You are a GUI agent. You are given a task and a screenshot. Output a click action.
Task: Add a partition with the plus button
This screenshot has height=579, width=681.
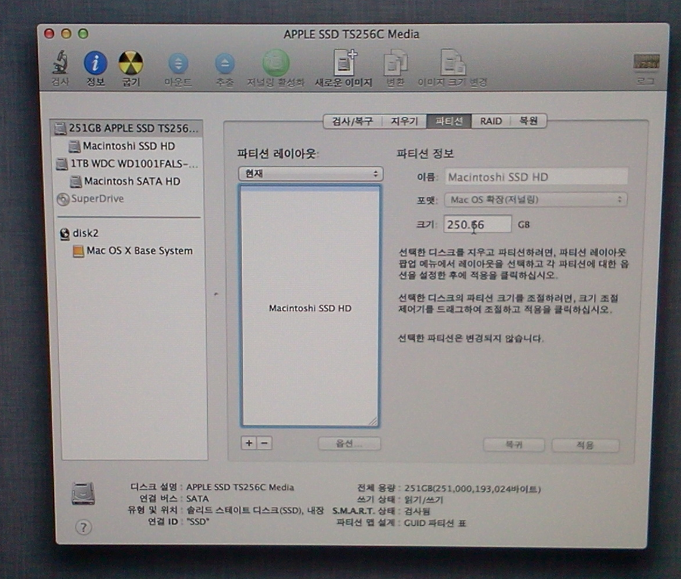pyautogui.click(x=249, y=443)
